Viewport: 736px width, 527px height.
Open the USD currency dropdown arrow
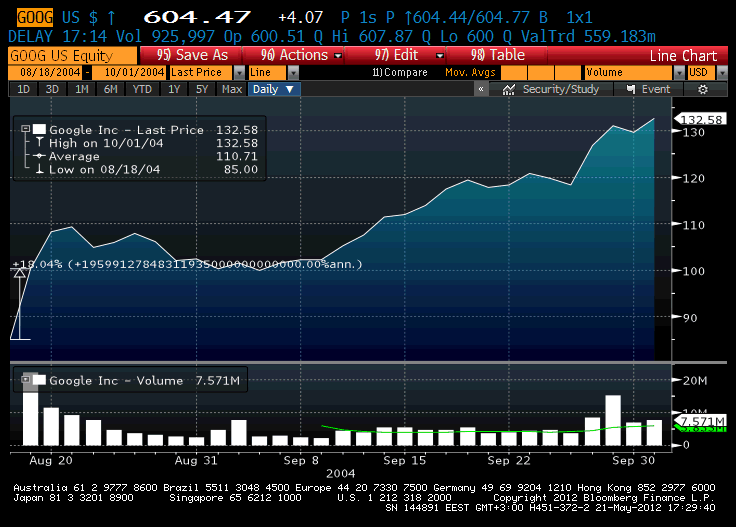(x=722, y=73)
